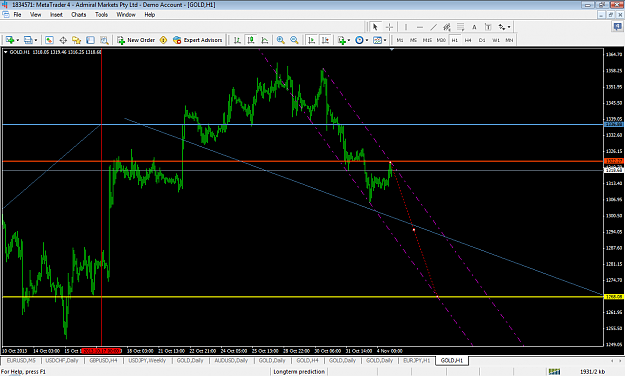Switch chart to line chart type
The width and height of the screenshot is (625, 376).
tap(264, 40)
